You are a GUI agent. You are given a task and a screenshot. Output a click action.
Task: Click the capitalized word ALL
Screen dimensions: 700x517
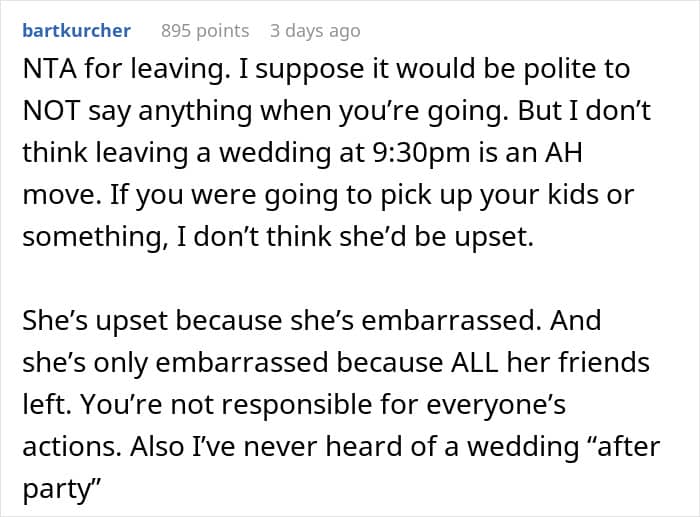coord(474,362)
